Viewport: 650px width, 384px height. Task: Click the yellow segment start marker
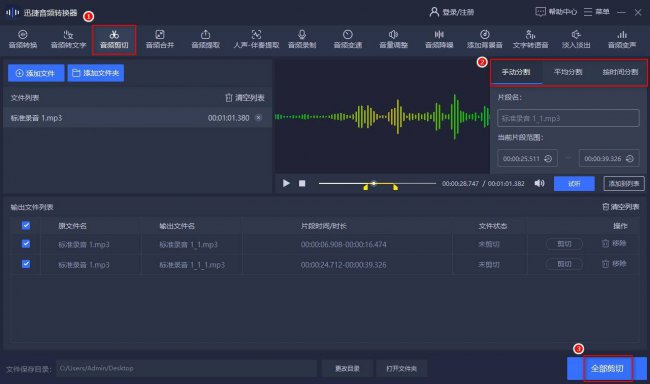point(366,187)
